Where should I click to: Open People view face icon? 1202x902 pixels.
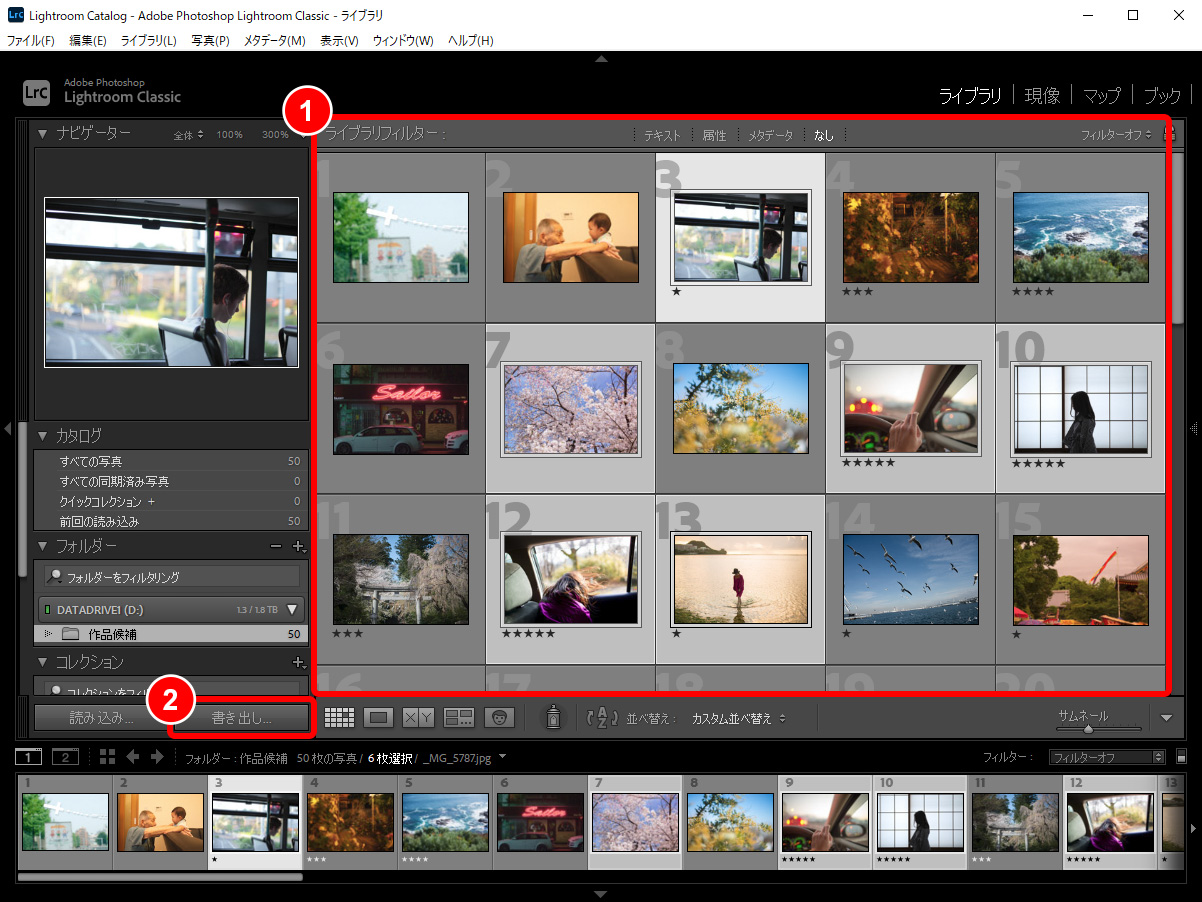(x=499, y=718)
